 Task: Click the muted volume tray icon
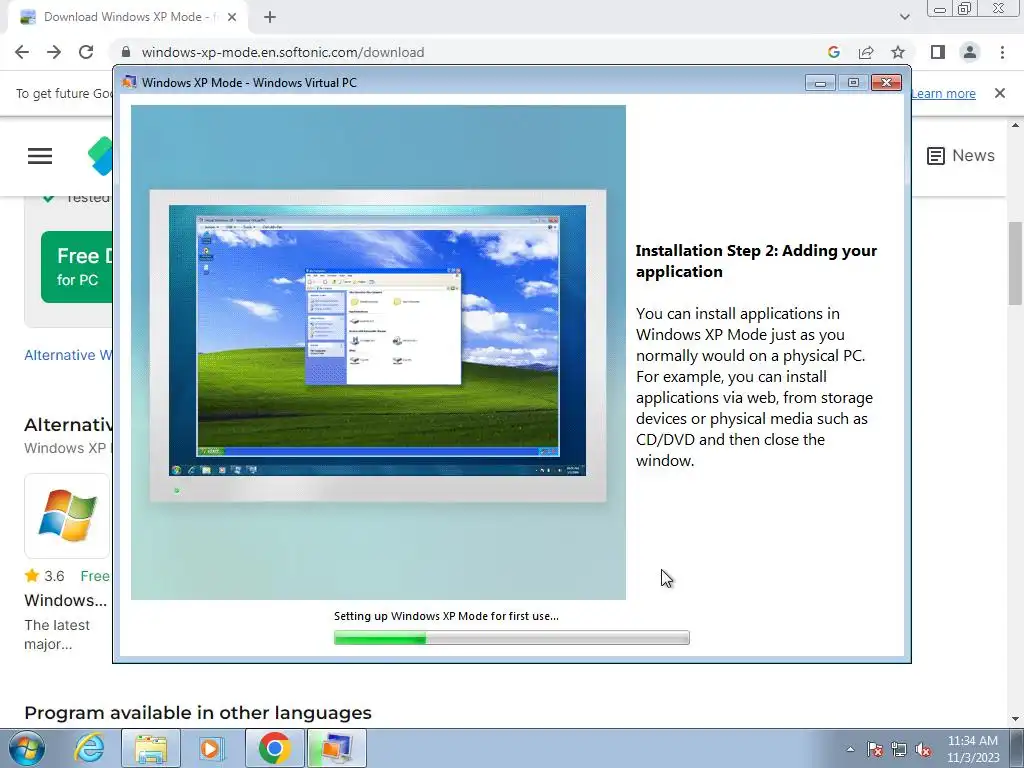[x=923, y=749]
